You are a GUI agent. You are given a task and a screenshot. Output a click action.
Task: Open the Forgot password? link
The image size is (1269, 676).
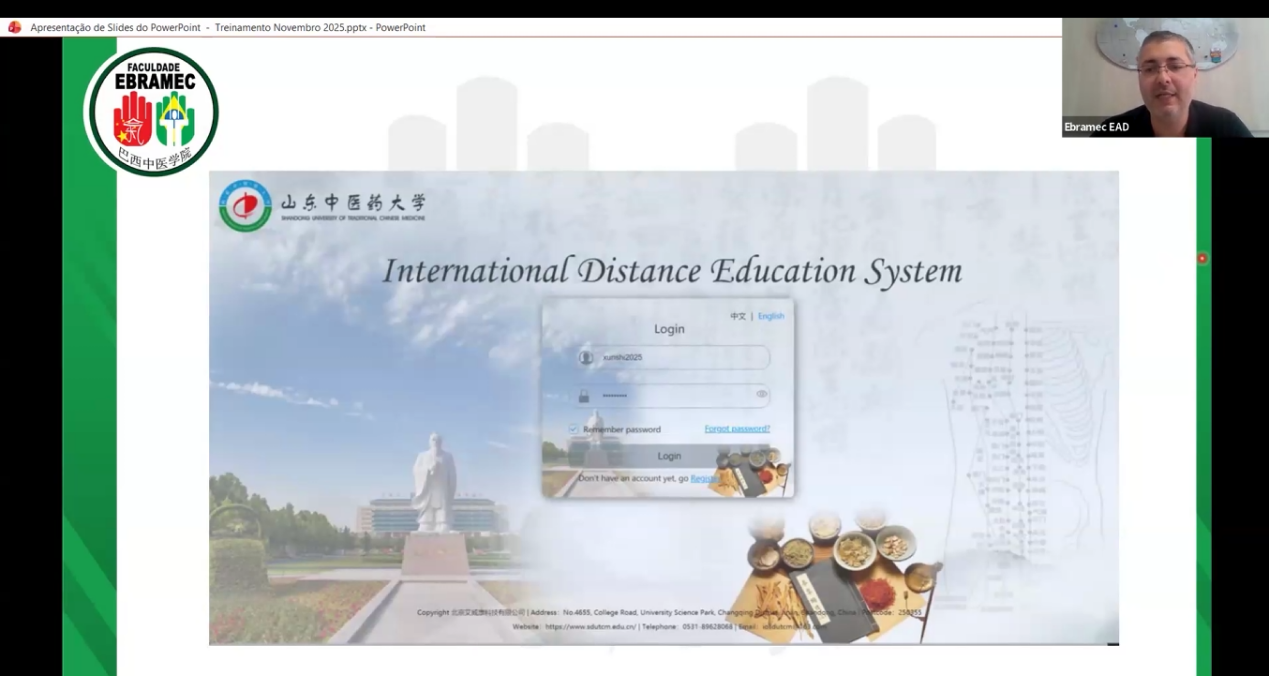click(x=737, y=429)
